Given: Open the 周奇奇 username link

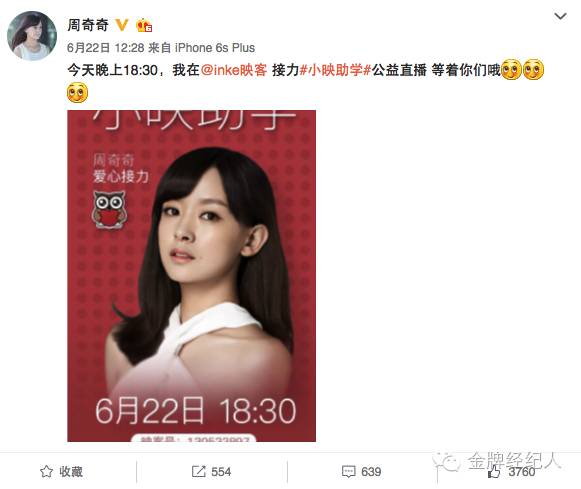Looking at the screenshot, I should tap(88, 25).
